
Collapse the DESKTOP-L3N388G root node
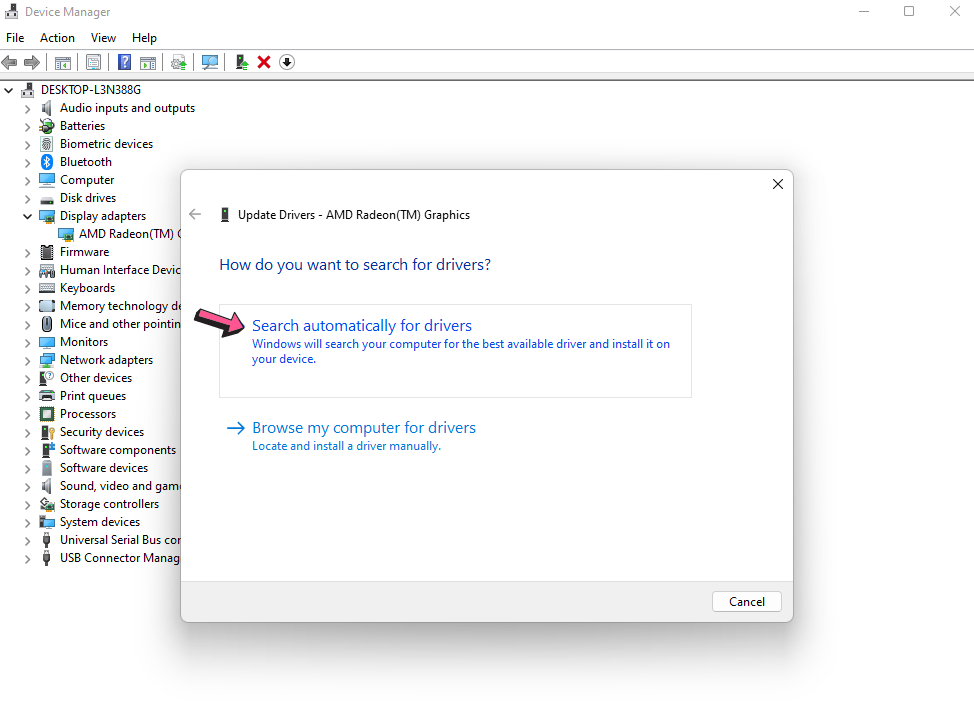(x=9, y=90)
